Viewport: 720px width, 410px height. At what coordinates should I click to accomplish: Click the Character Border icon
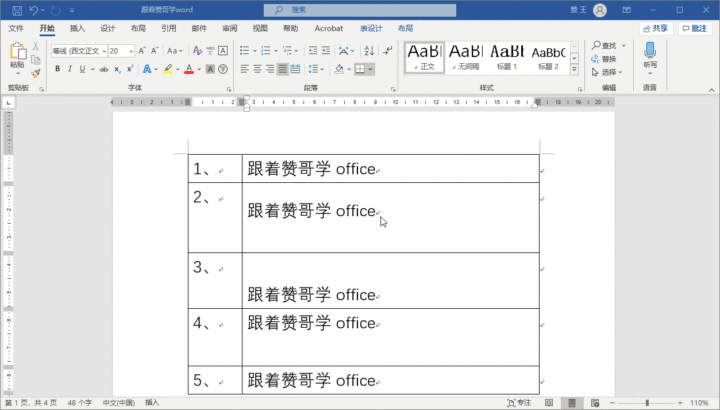coord(223,51)
